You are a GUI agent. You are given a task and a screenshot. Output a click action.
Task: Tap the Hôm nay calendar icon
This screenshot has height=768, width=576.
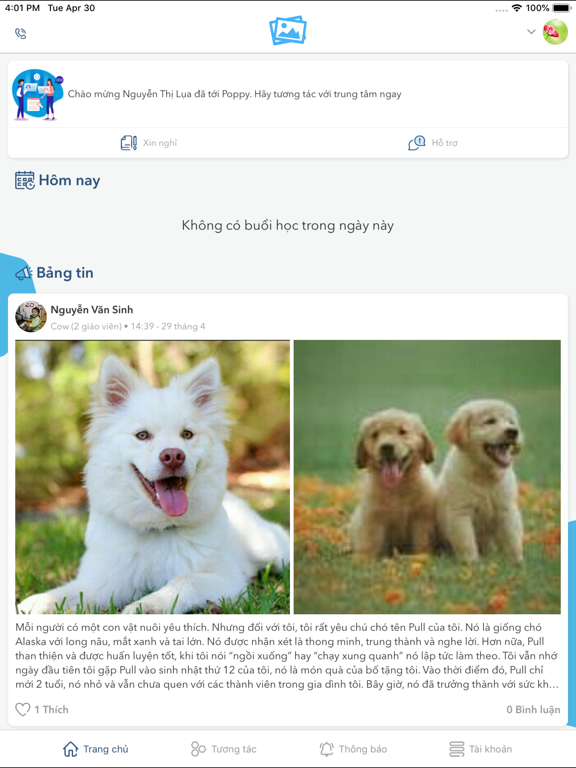pos(24,180)
